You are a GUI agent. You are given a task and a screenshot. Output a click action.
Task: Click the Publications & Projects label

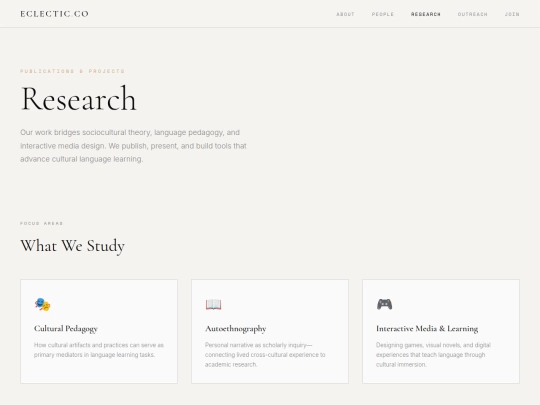[72, 71]
